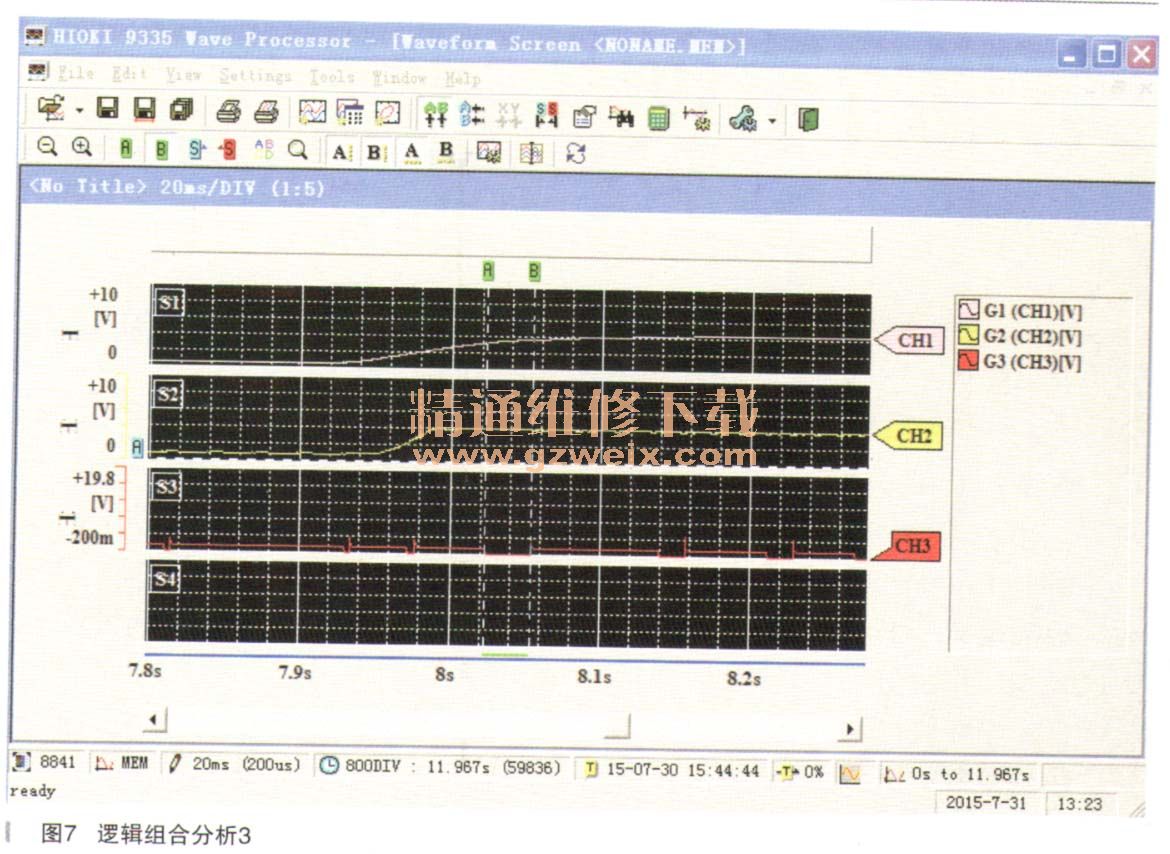Click the AB/CD cursor toolbar icon
This screenshot has height=854, width=1170.
[264, 149]
